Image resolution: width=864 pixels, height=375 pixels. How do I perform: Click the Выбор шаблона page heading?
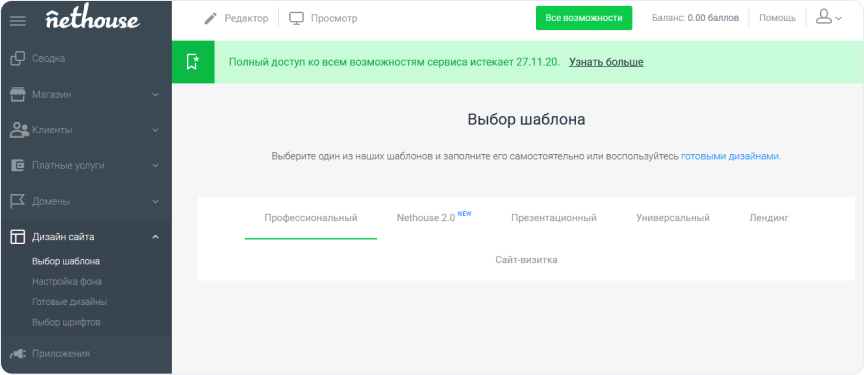526,120
